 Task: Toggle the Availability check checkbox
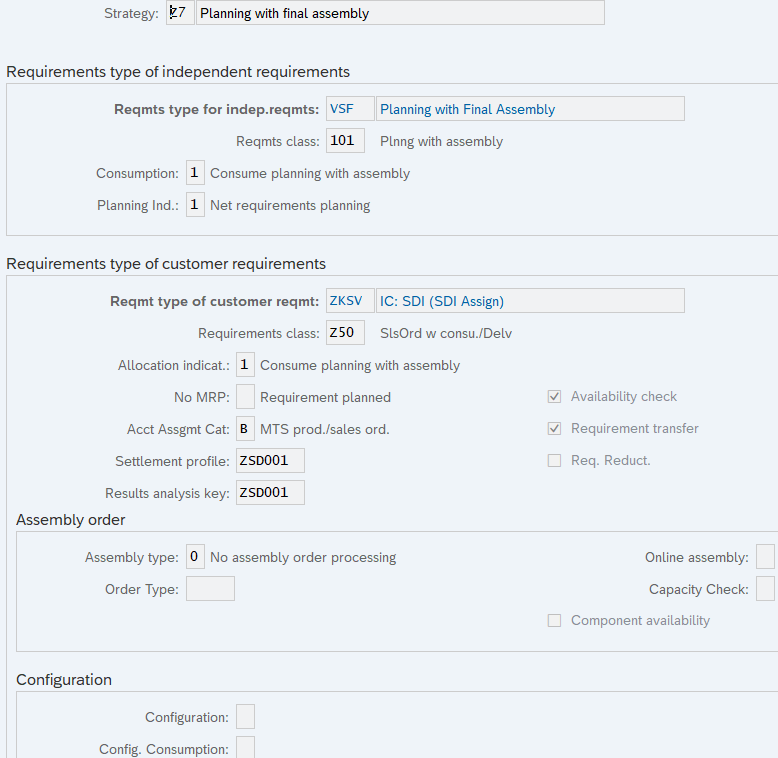554,397
